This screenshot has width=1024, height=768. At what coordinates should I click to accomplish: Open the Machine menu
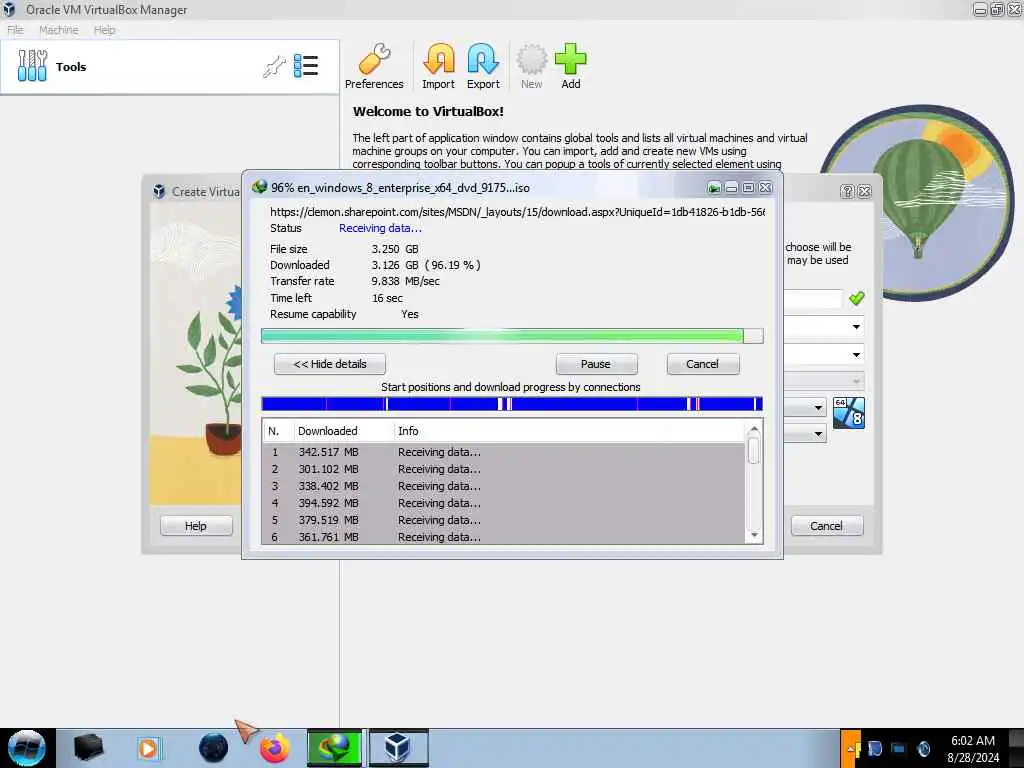(59, 30)
